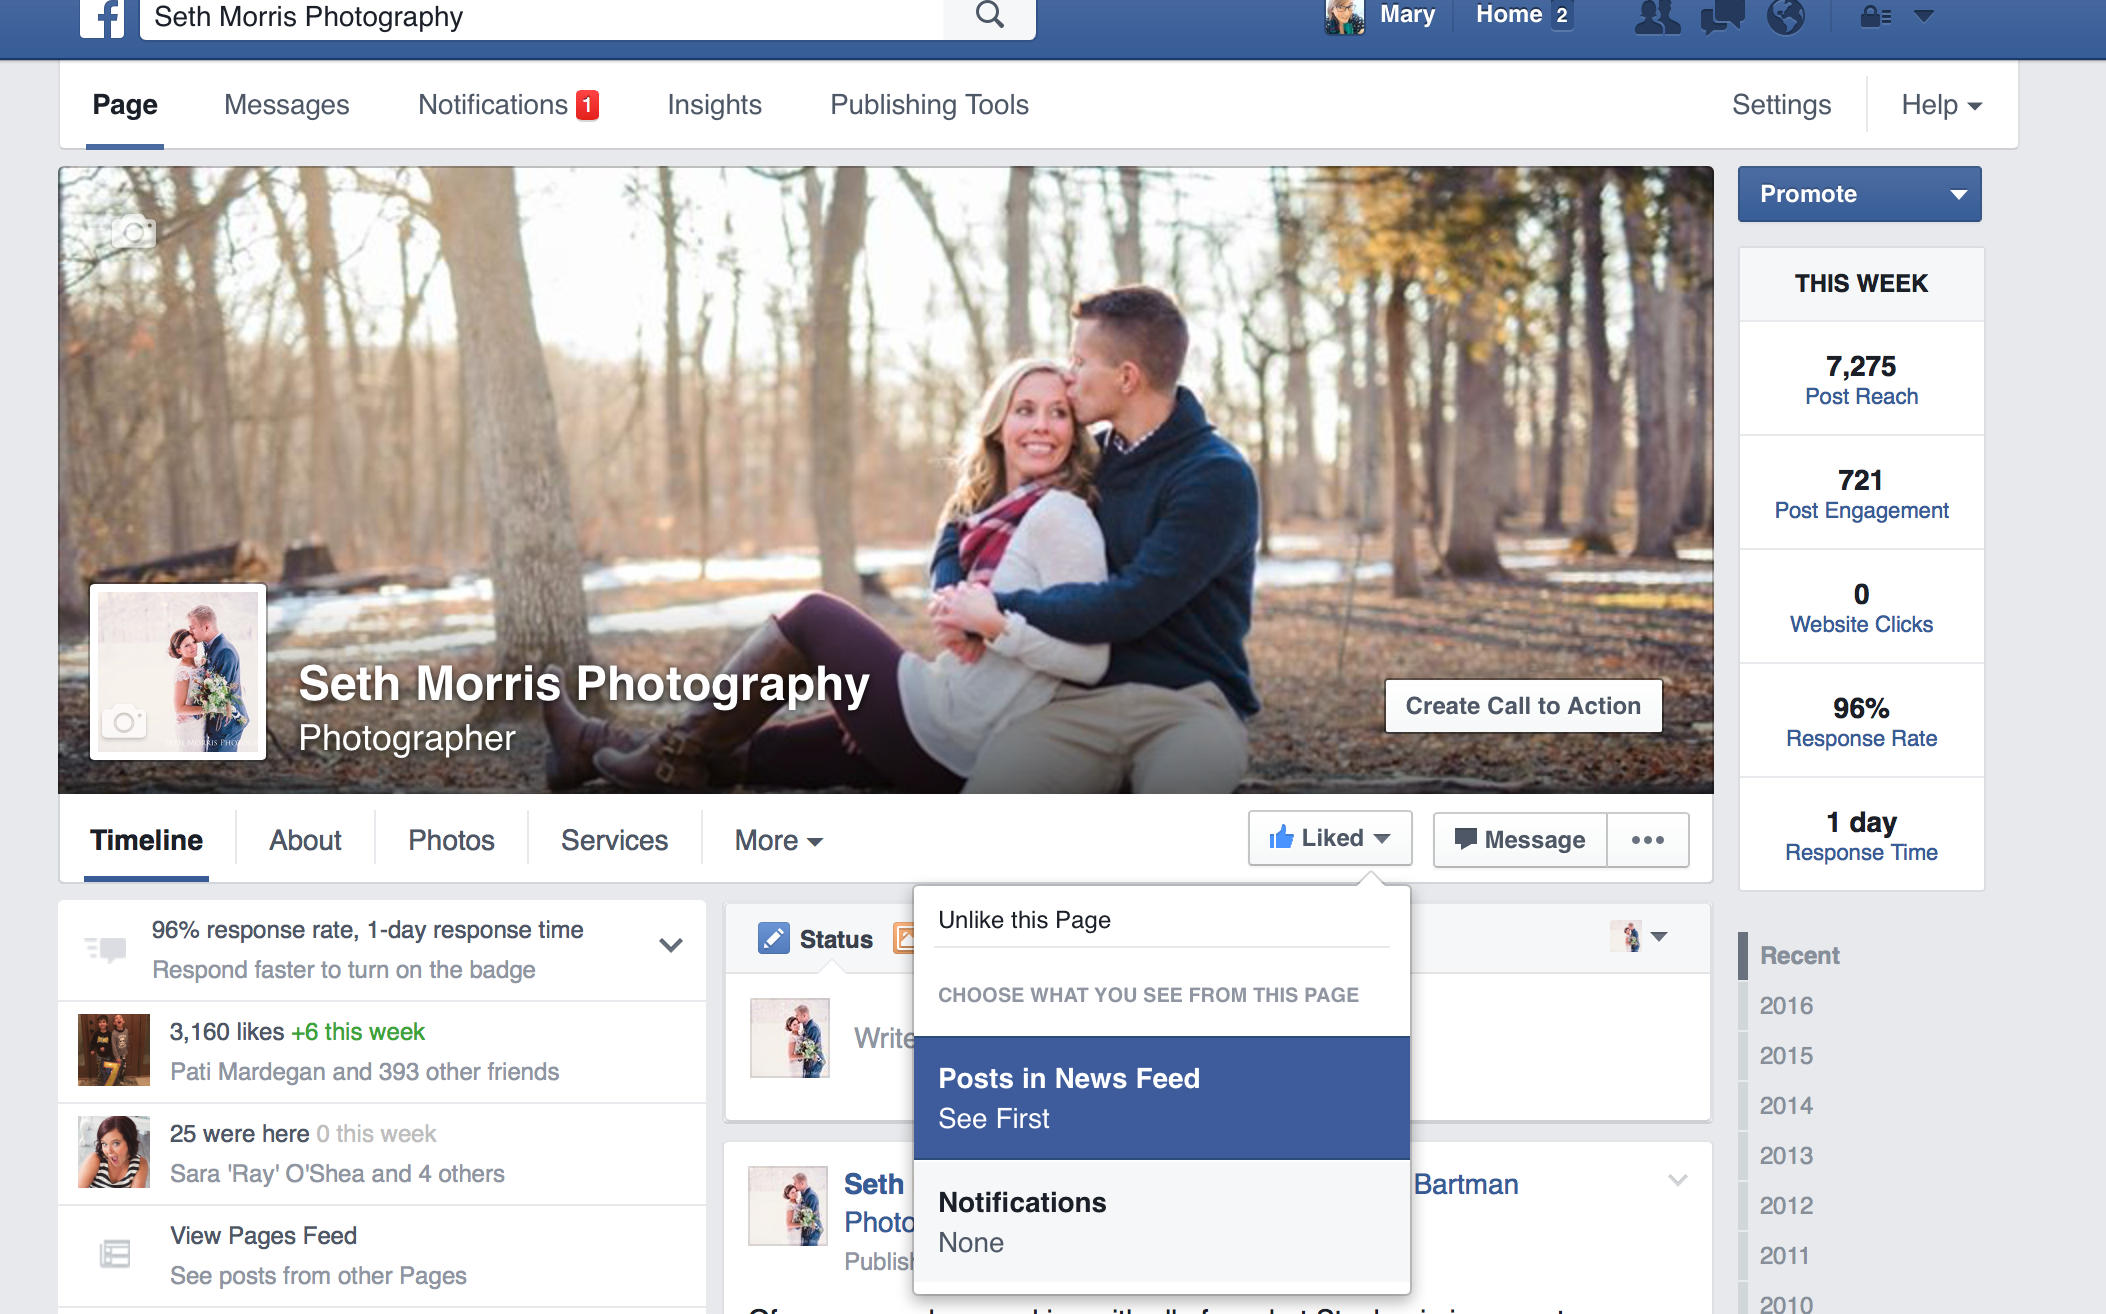
Task: Expand the More tab dropdown
Action: tap(778, 840)
